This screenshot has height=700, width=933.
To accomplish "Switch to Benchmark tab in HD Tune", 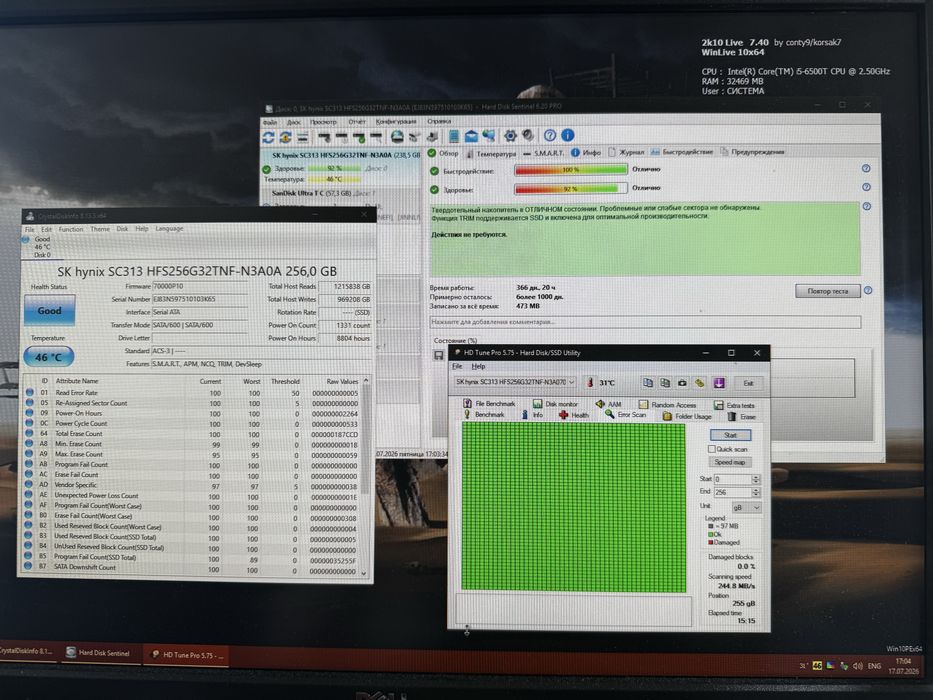I will click(x=484, y=414).
